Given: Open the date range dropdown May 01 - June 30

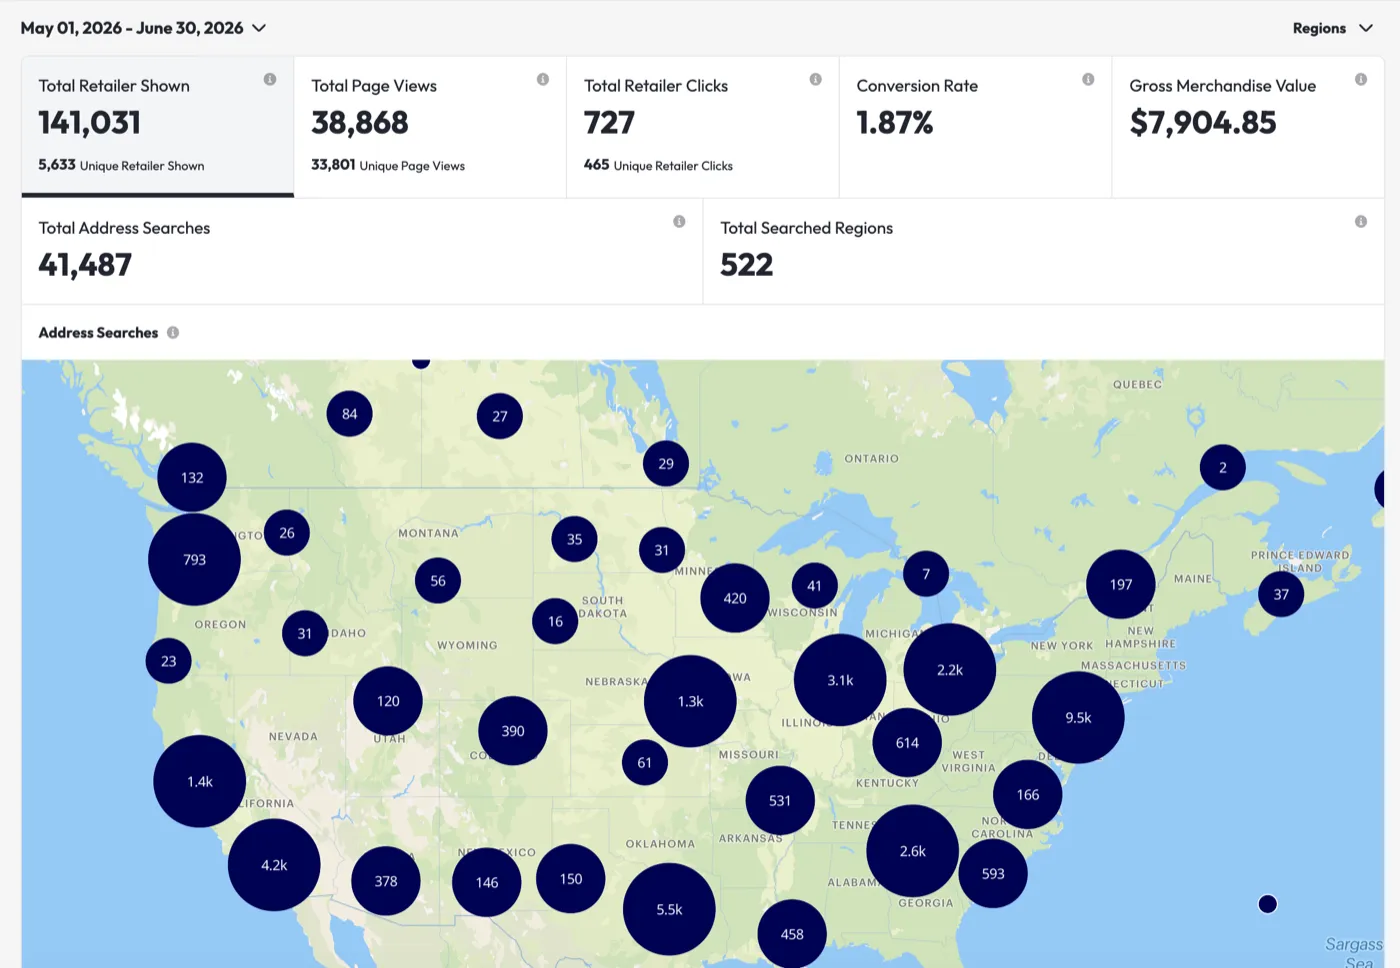Looking at the screenshot, I should [143, 28].
